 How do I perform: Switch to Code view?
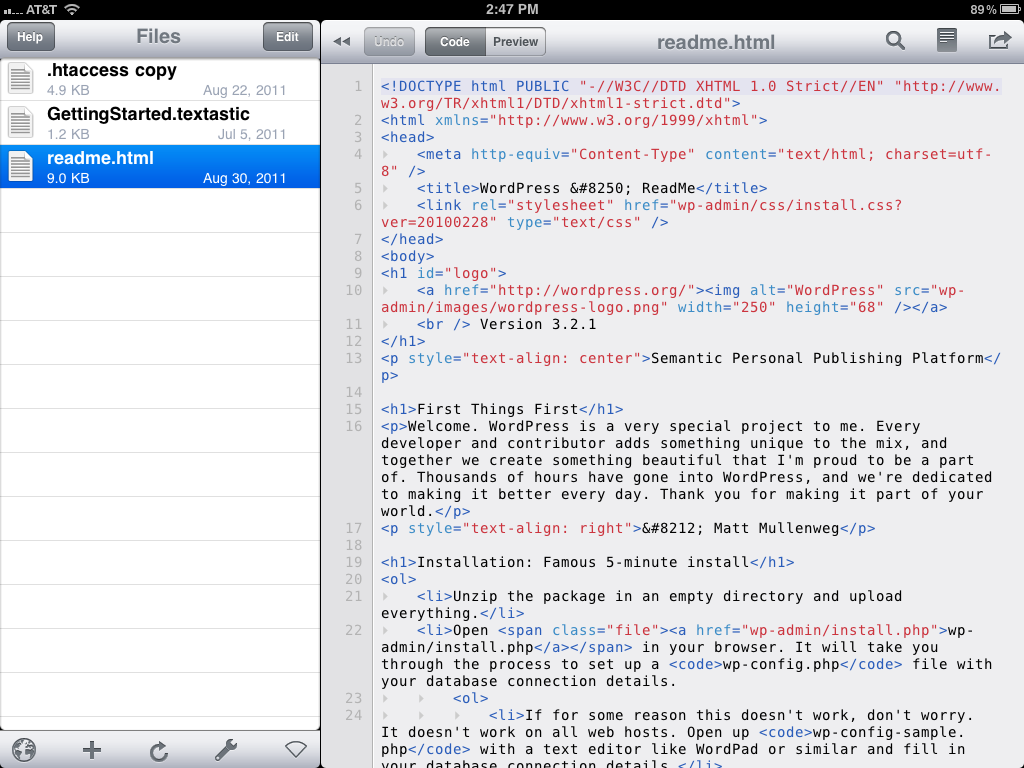(455, 42)
